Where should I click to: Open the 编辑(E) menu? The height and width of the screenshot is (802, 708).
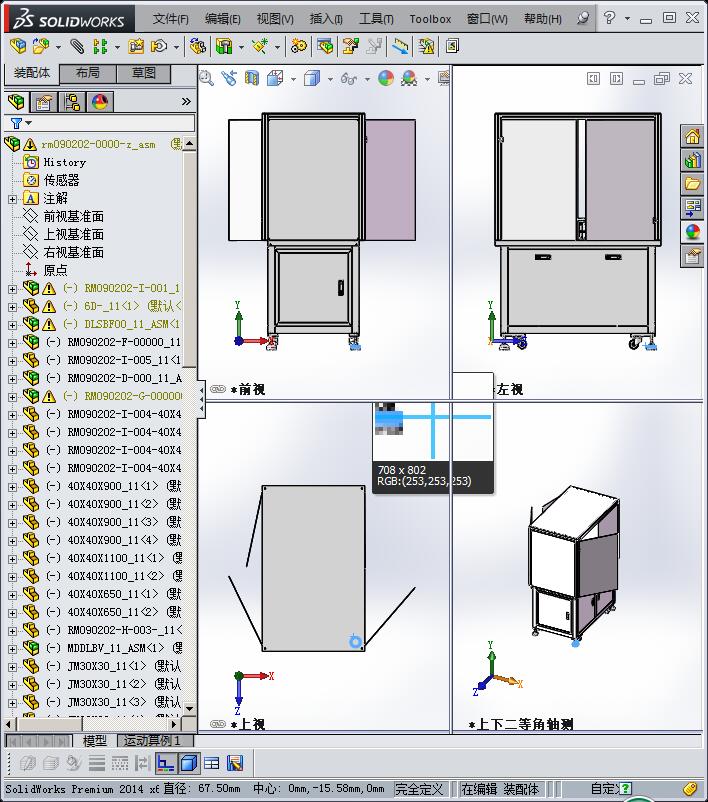pos(223,19)
